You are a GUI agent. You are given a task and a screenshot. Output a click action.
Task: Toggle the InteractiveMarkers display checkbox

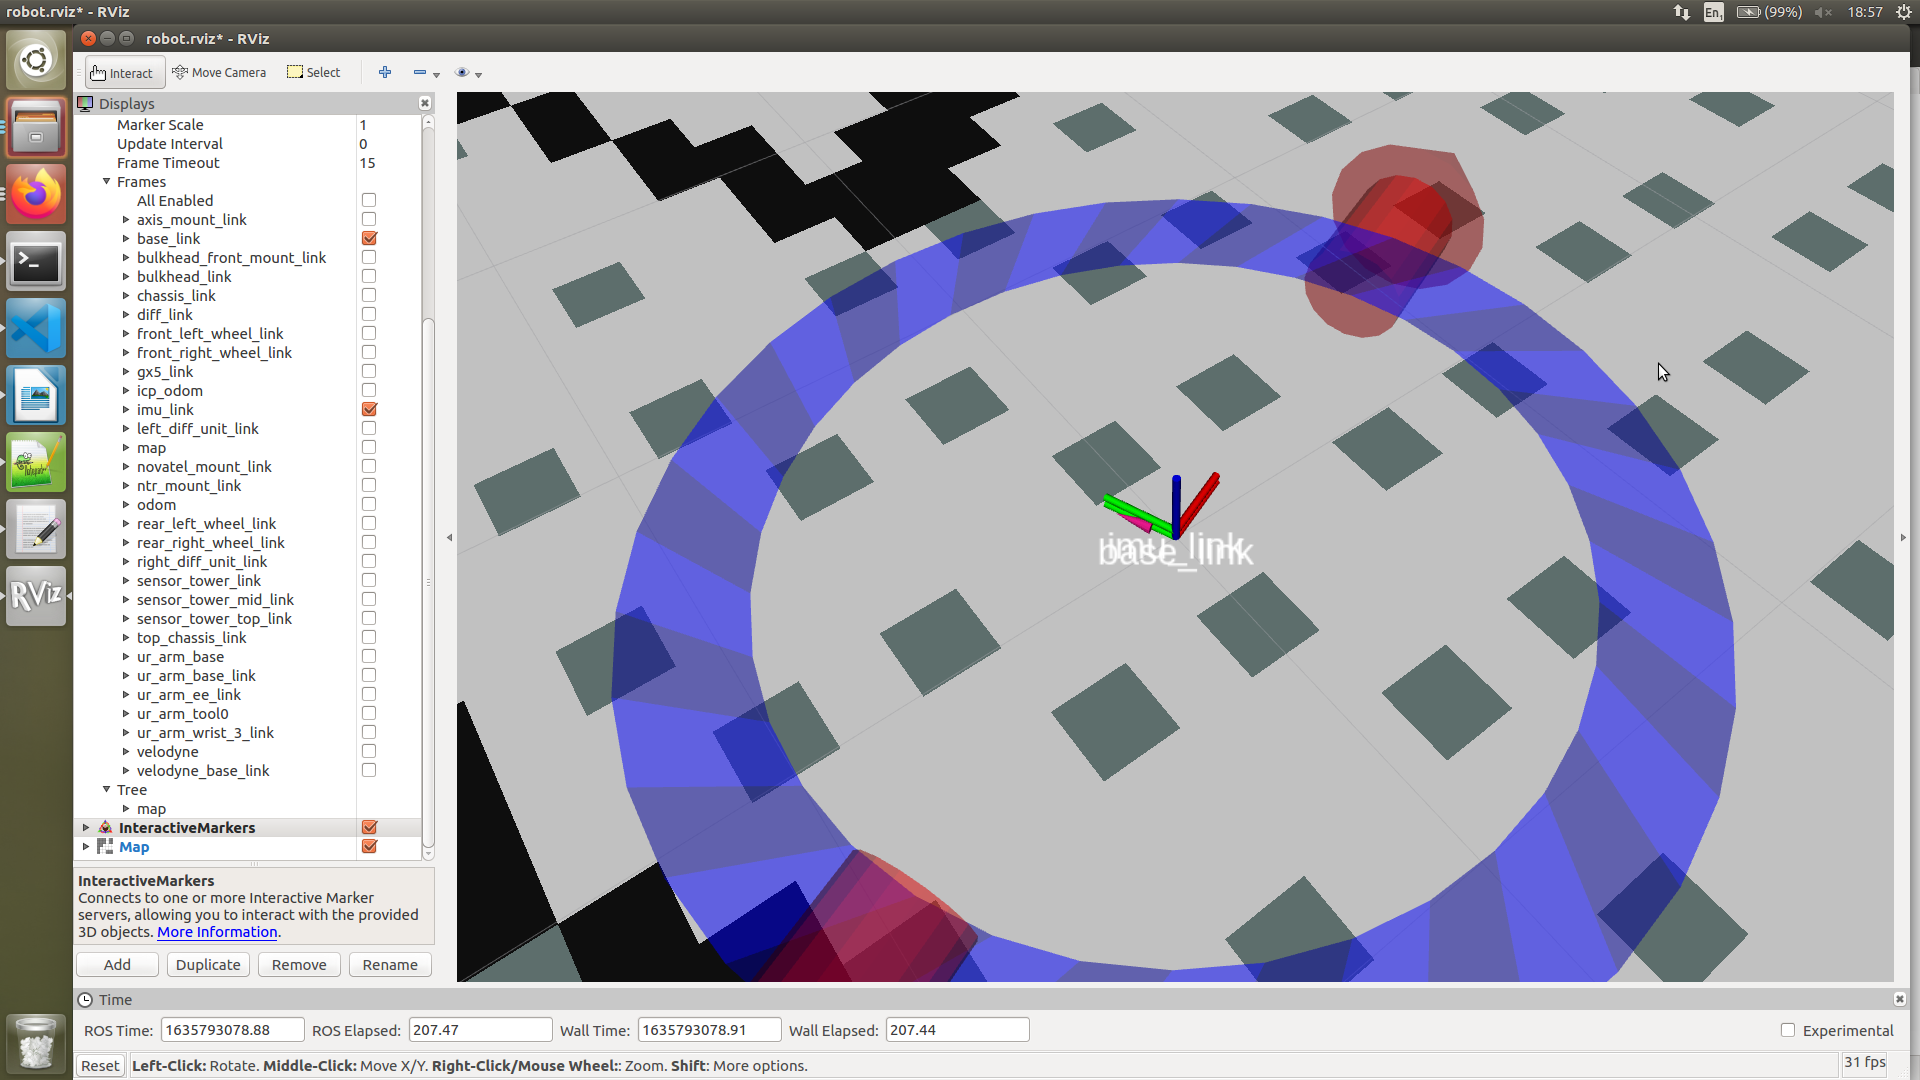tap(369, 827)
